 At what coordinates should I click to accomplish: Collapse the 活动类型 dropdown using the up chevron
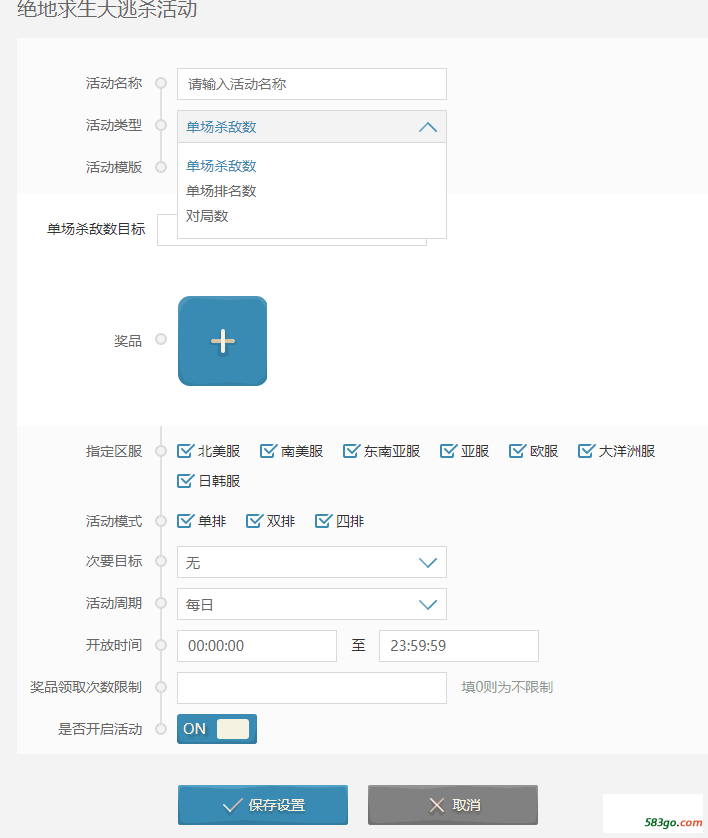coord(427,127)
